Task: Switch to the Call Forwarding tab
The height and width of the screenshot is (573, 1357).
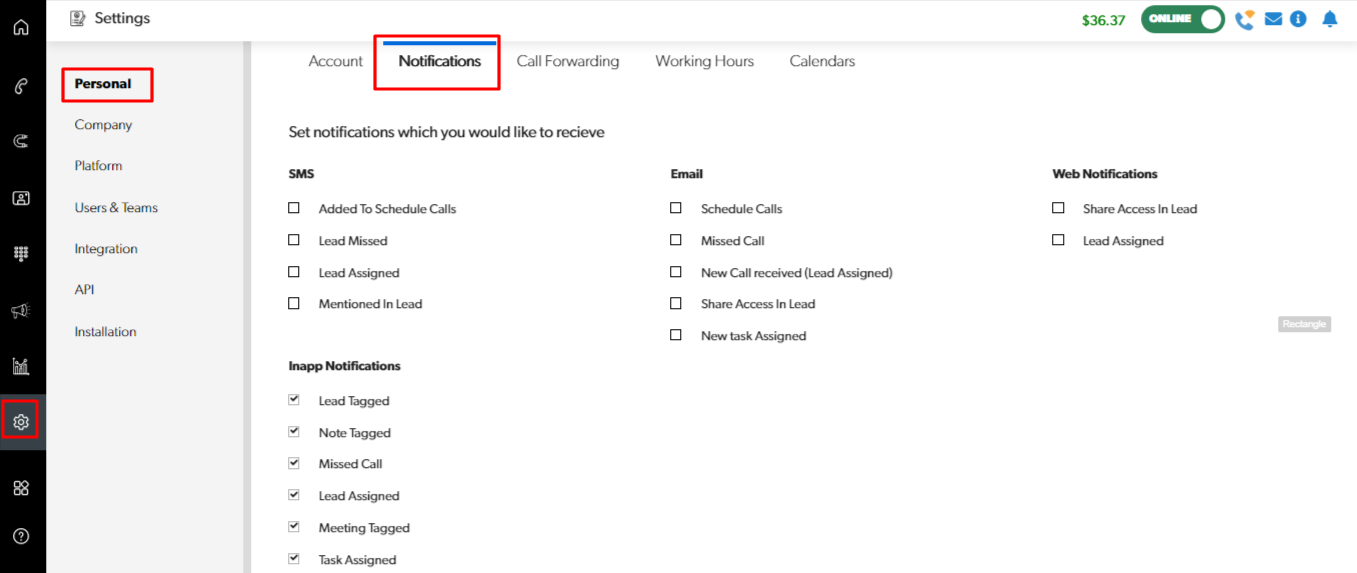Action: (x=567, y=61)
